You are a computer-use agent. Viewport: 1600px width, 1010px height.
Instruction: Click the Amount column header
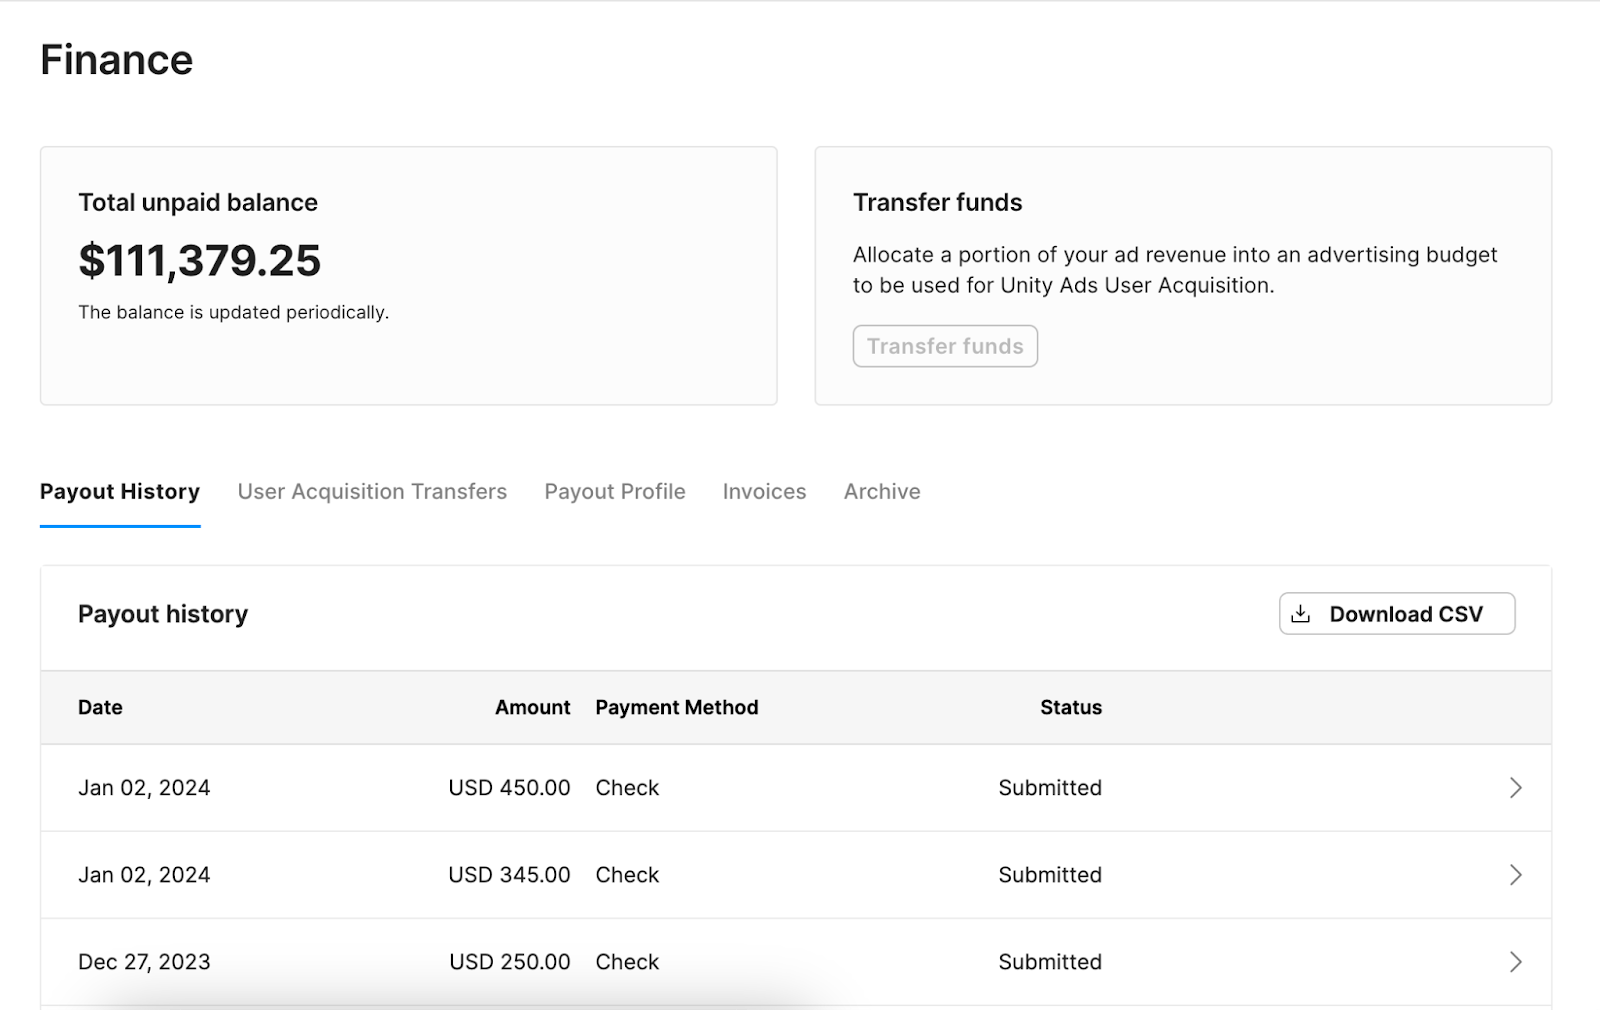532,707
